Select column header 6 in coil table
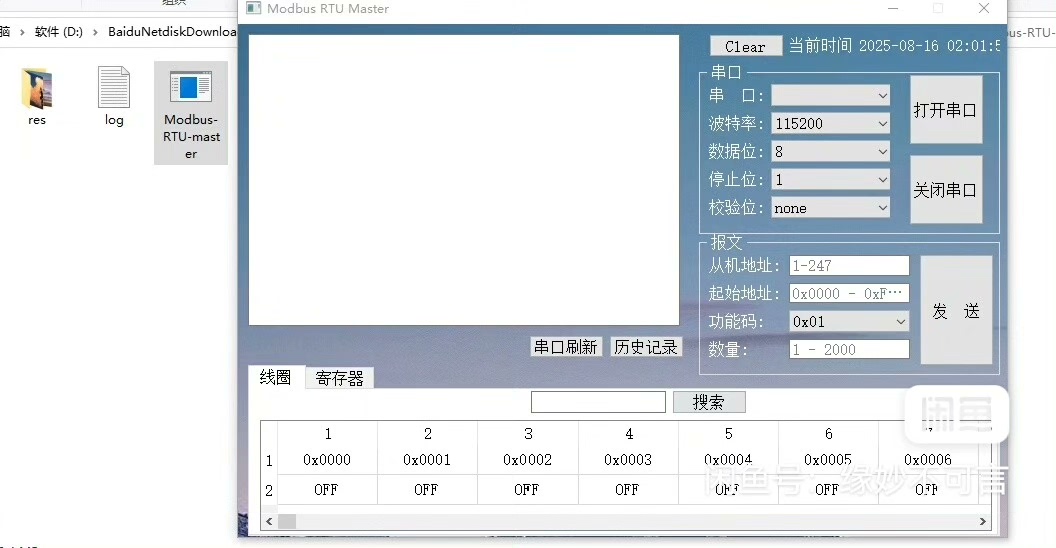1056x548 pixels. (828, 434)
